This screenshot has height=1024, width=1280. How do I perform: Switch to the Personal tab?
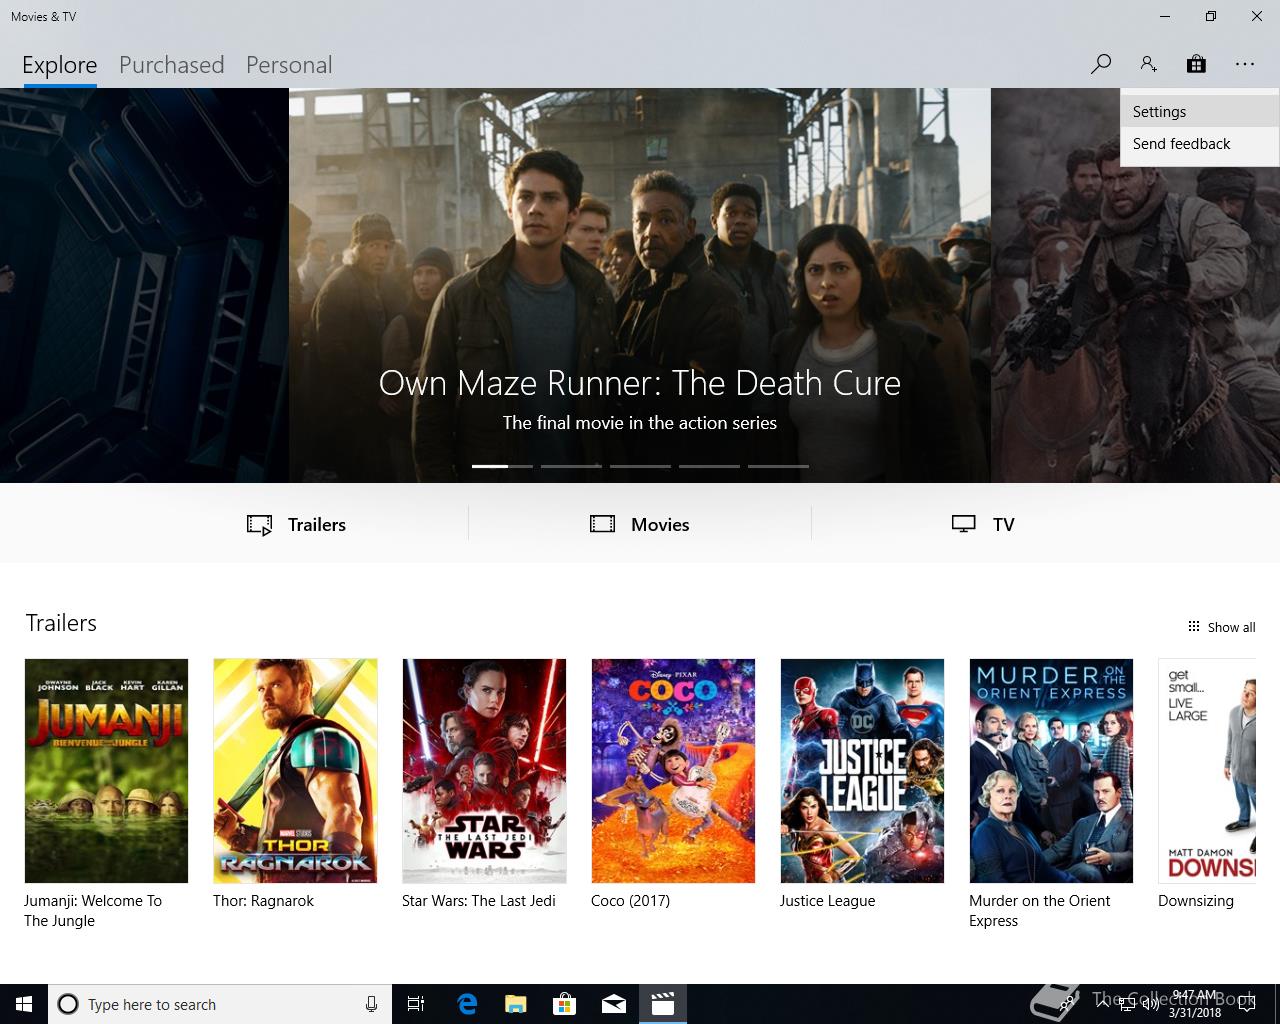pos(289,65)
